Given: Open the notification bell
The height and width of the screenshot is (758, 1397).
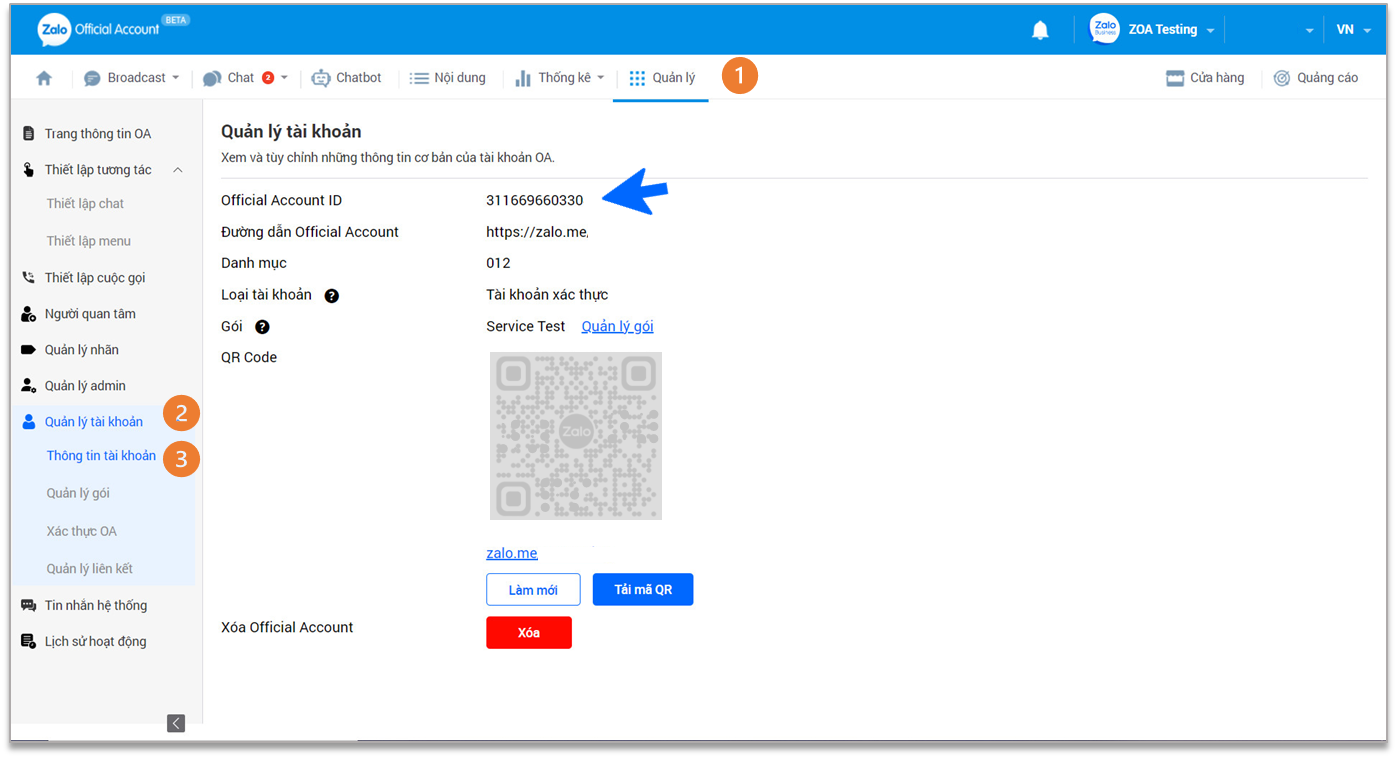Looking at the screenshot, I should [1040, 30].
